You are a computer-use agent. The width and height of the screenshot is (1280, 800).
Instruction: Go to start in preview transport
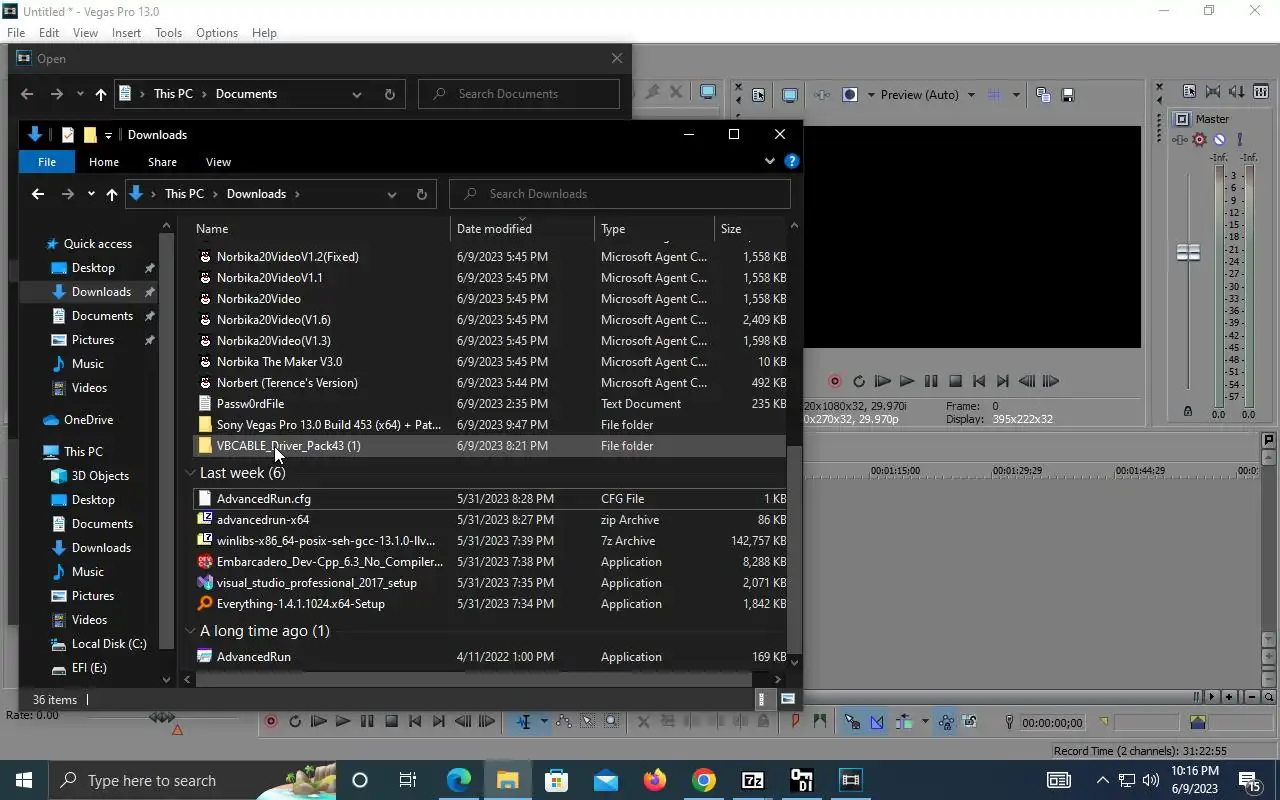[979, 381]
